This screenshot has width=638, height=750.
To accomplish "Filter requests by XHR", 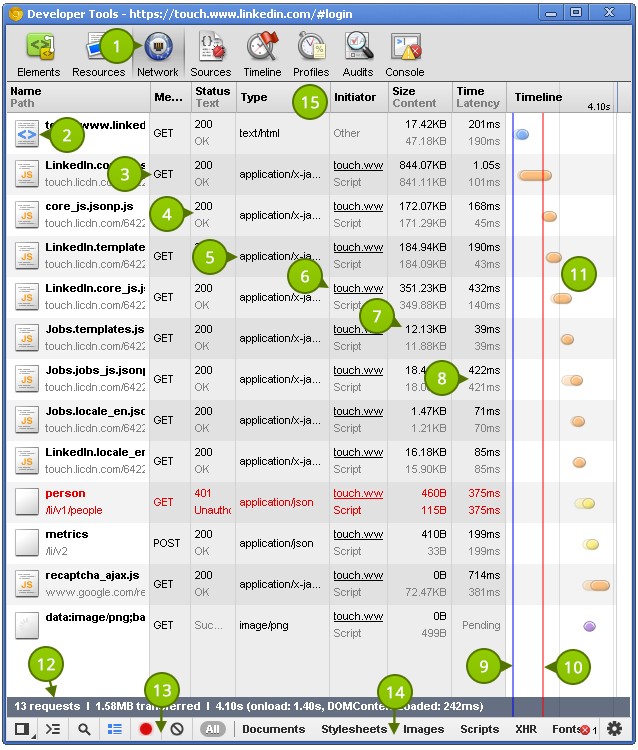I will tap(526, 729).
